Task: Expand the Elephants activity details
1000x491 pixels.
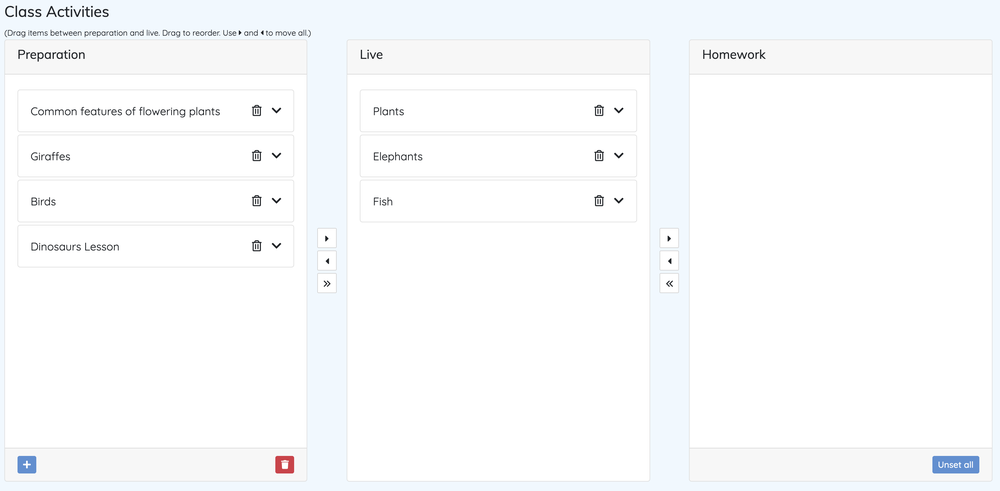Action: 619,156
